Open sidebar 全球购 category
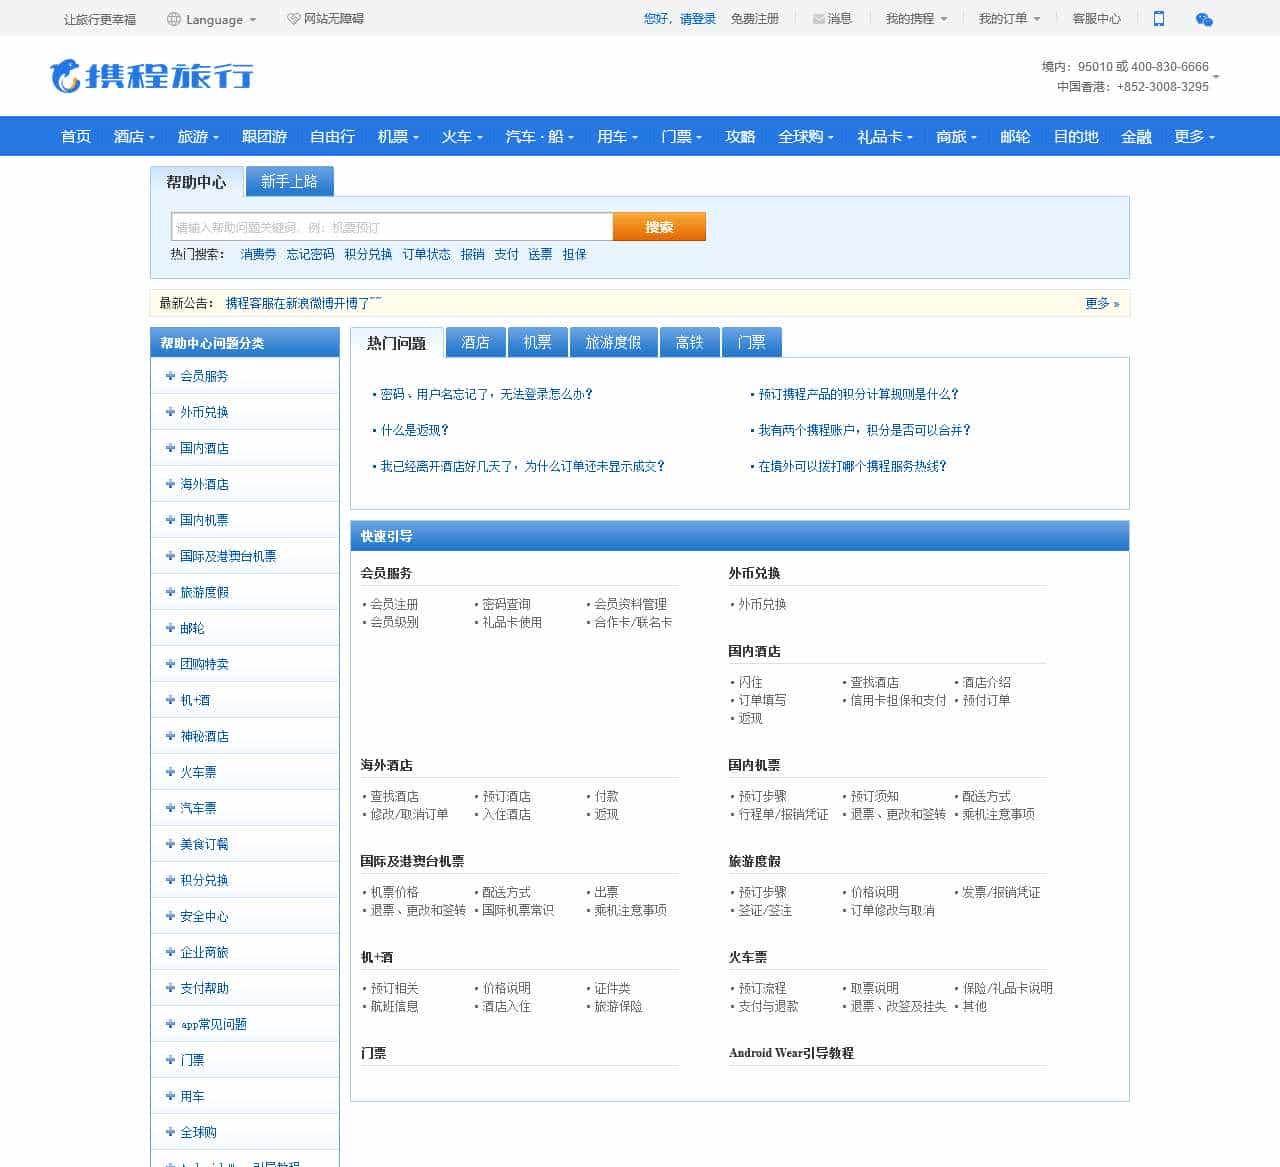This screenshot has height=1167, width=1280. pos(198,1132)
